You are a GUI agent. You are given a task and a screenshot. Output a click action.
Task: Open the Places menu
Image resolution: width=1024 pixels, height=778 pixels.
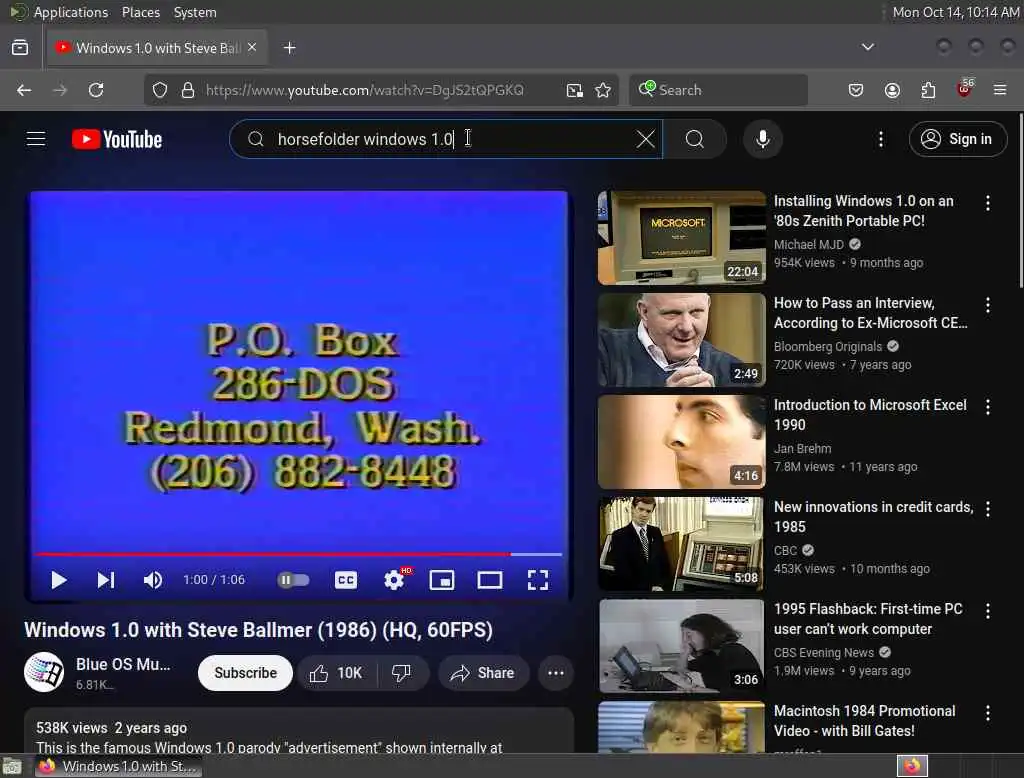click(x=141, y=12)
